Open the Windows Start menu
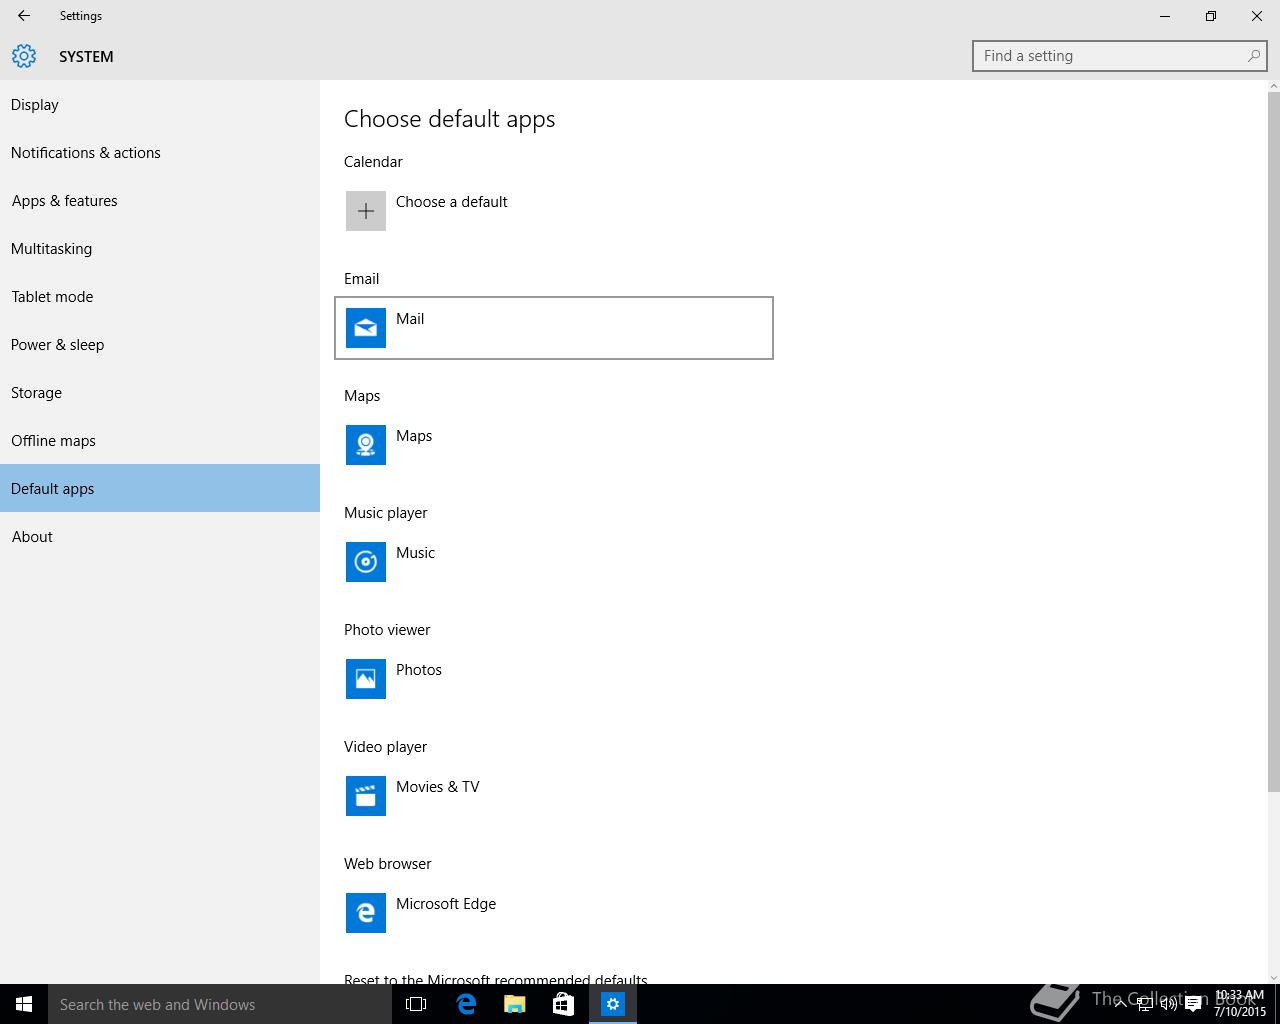 pyautogui.click(x=24, y=1004)
